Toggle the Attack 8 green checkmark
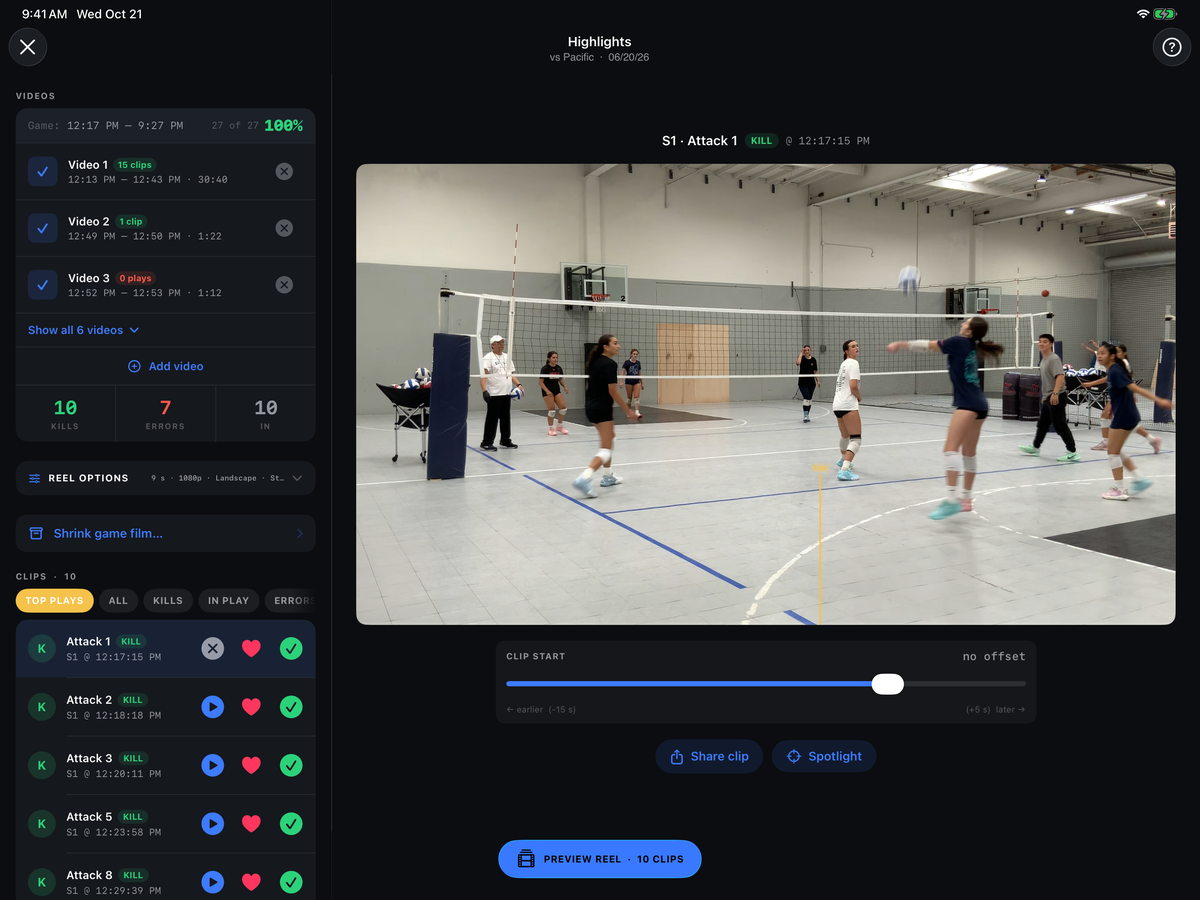The image size is (1200, 900). (x=291, y=882)
